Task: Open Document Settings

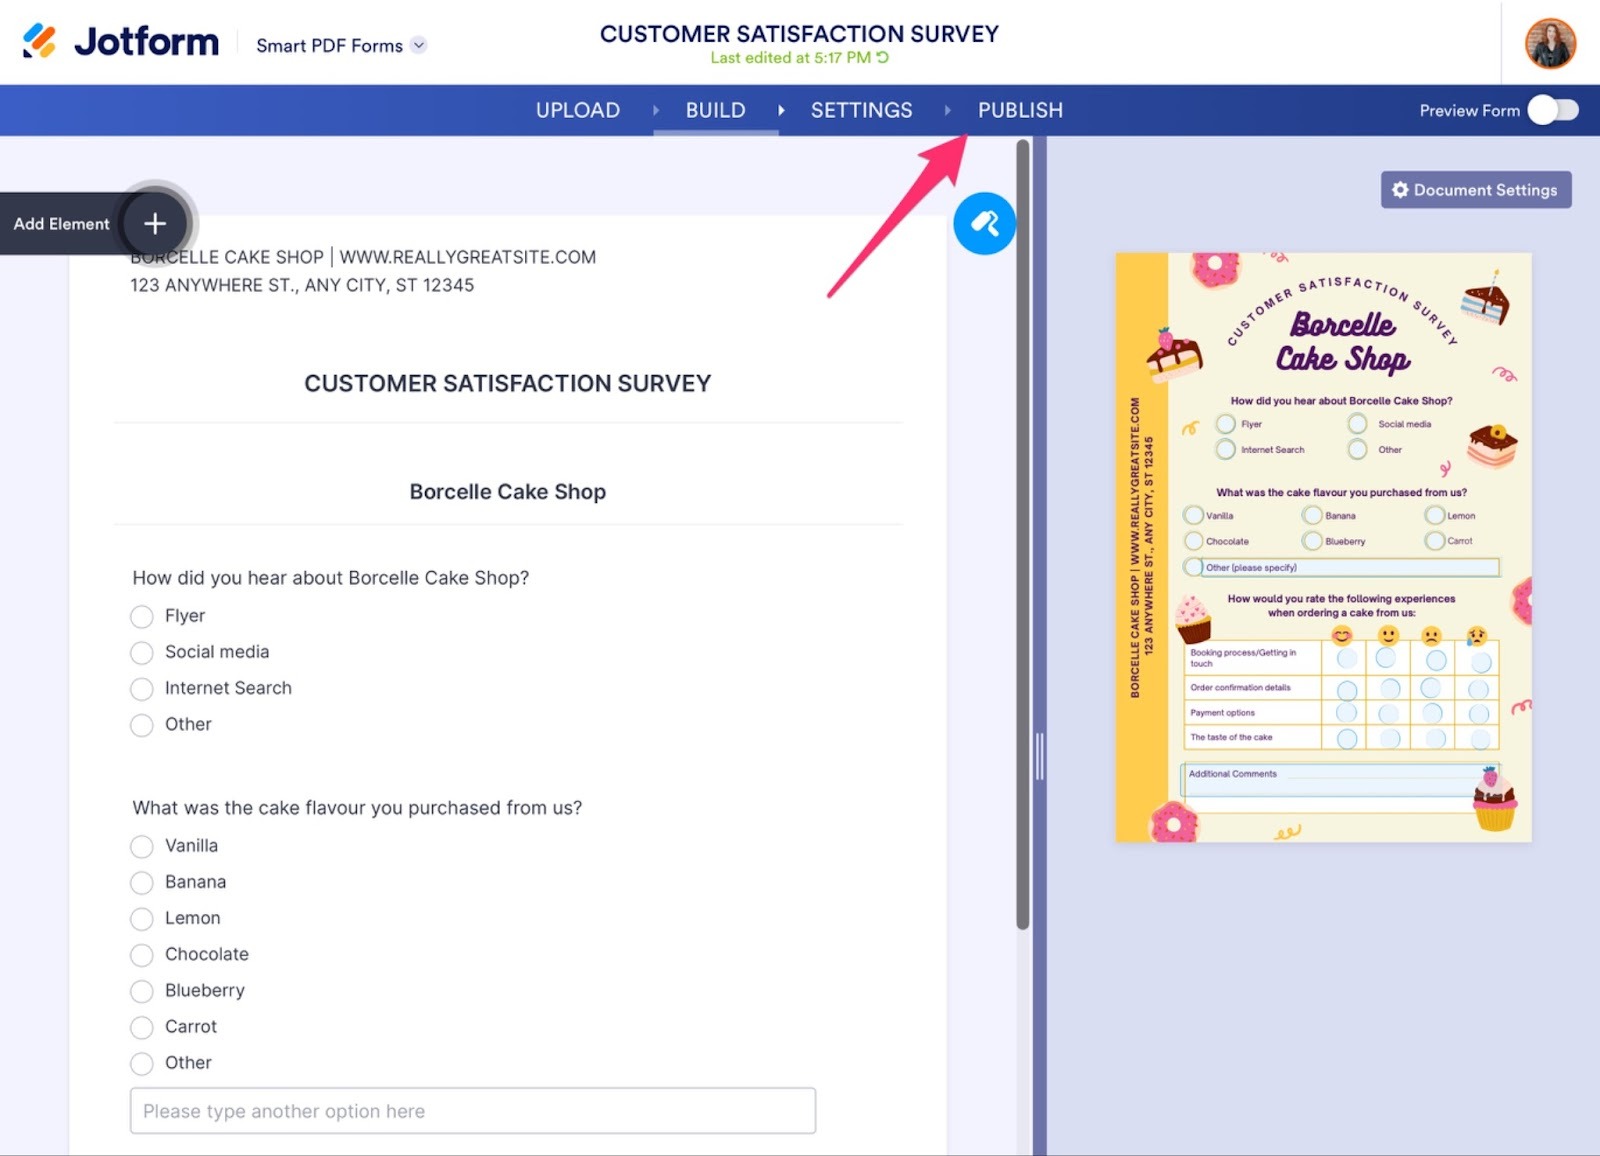Action: 1476,190
